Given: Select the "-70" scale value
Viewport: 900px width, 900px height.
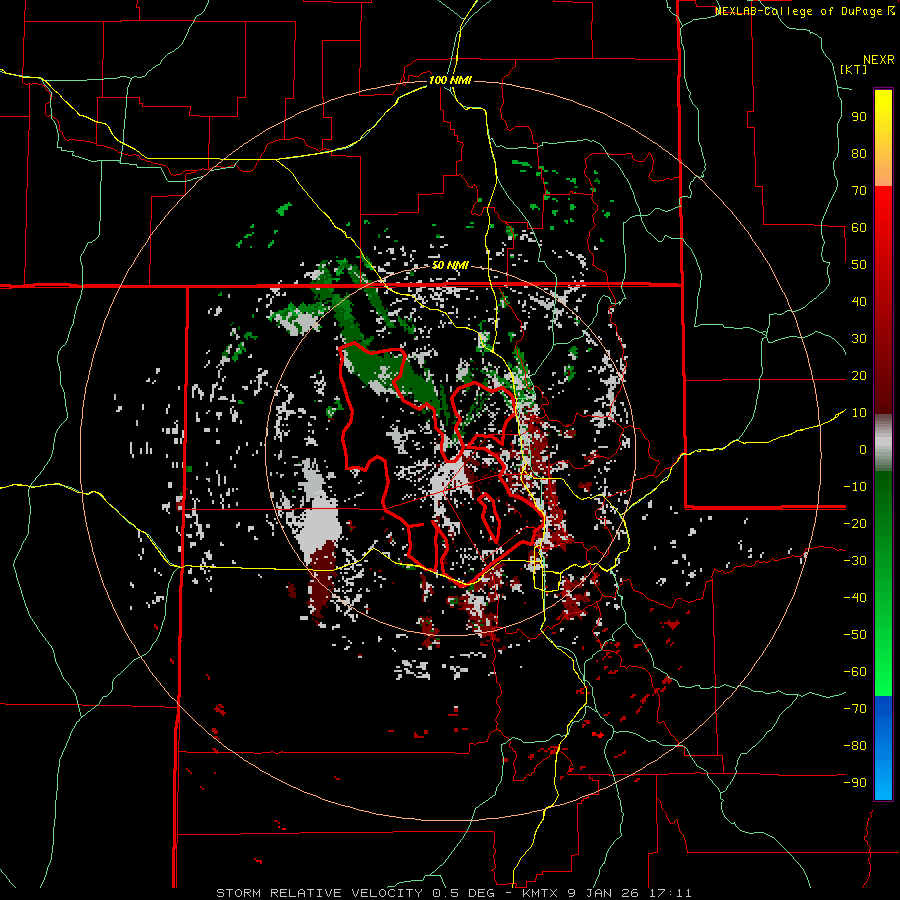Looking at the screenshot, I should click(x=855, y=709).
